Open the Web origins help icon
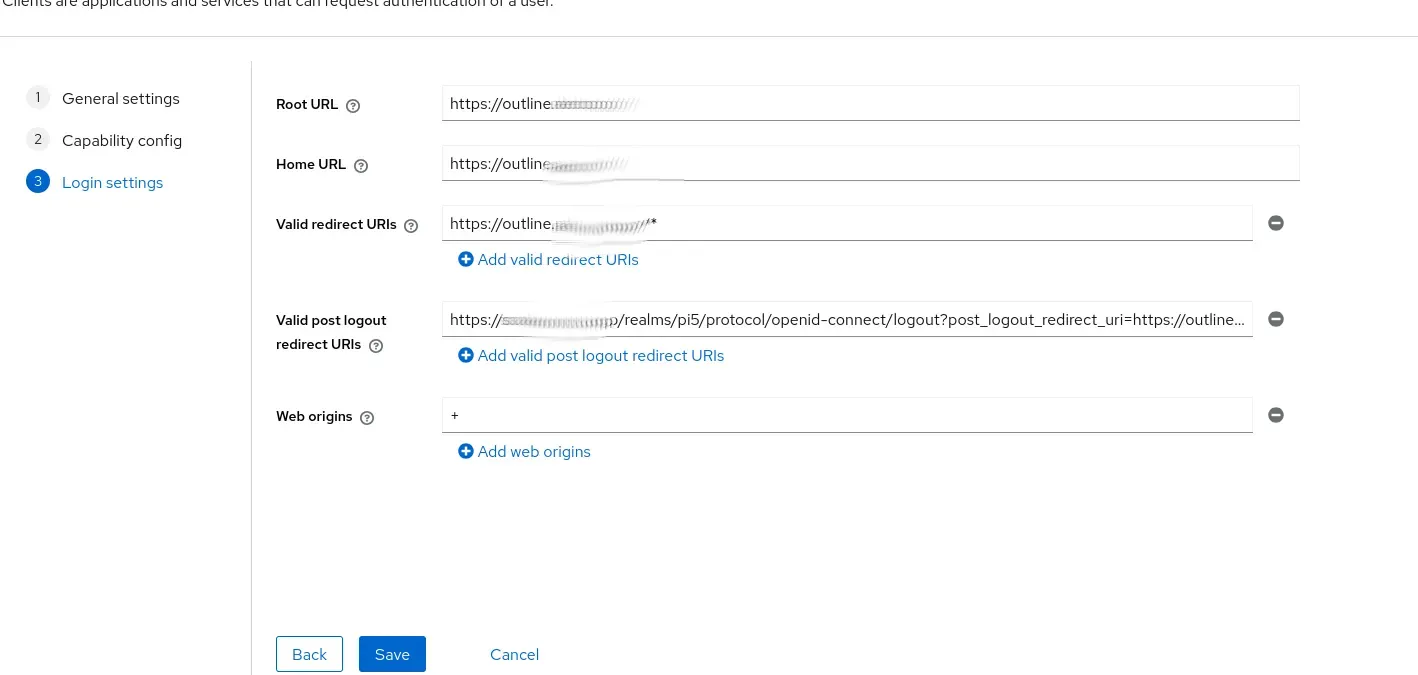Screen dimensions: 1418x675 (367, 418)
